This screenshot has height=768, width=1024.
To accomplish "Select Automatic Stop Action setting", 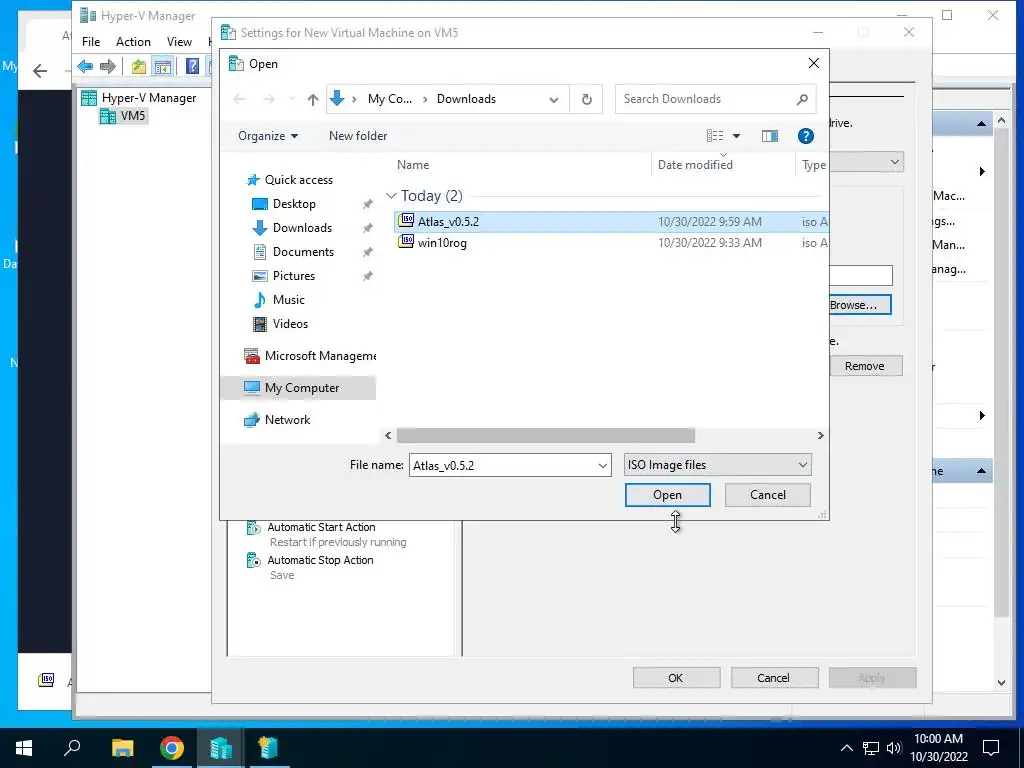I will (x=320, y=560).
